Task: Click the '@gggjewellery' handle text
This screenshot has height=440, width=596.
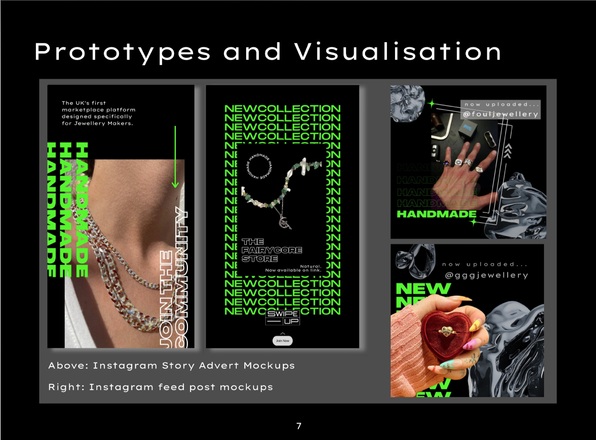Action: coord(487,275)
